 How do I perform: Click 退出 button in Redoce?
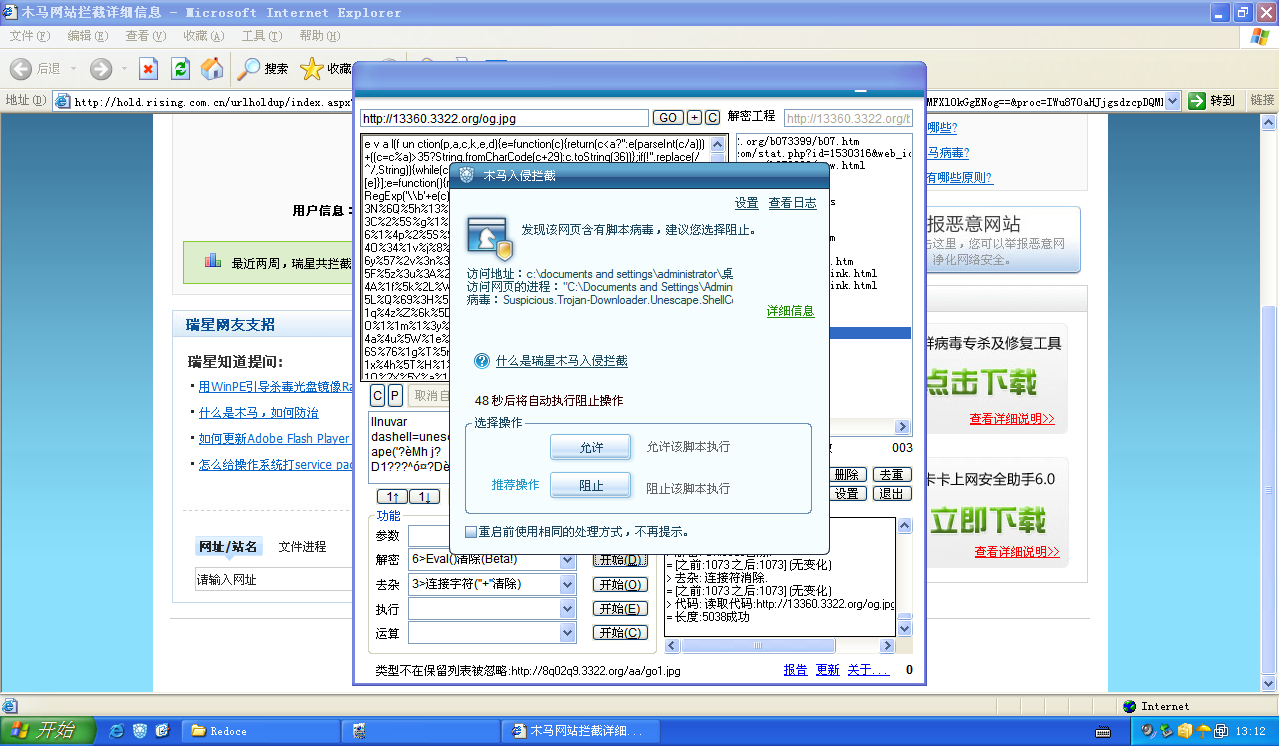pyautogui.click(x=892, y=494)
